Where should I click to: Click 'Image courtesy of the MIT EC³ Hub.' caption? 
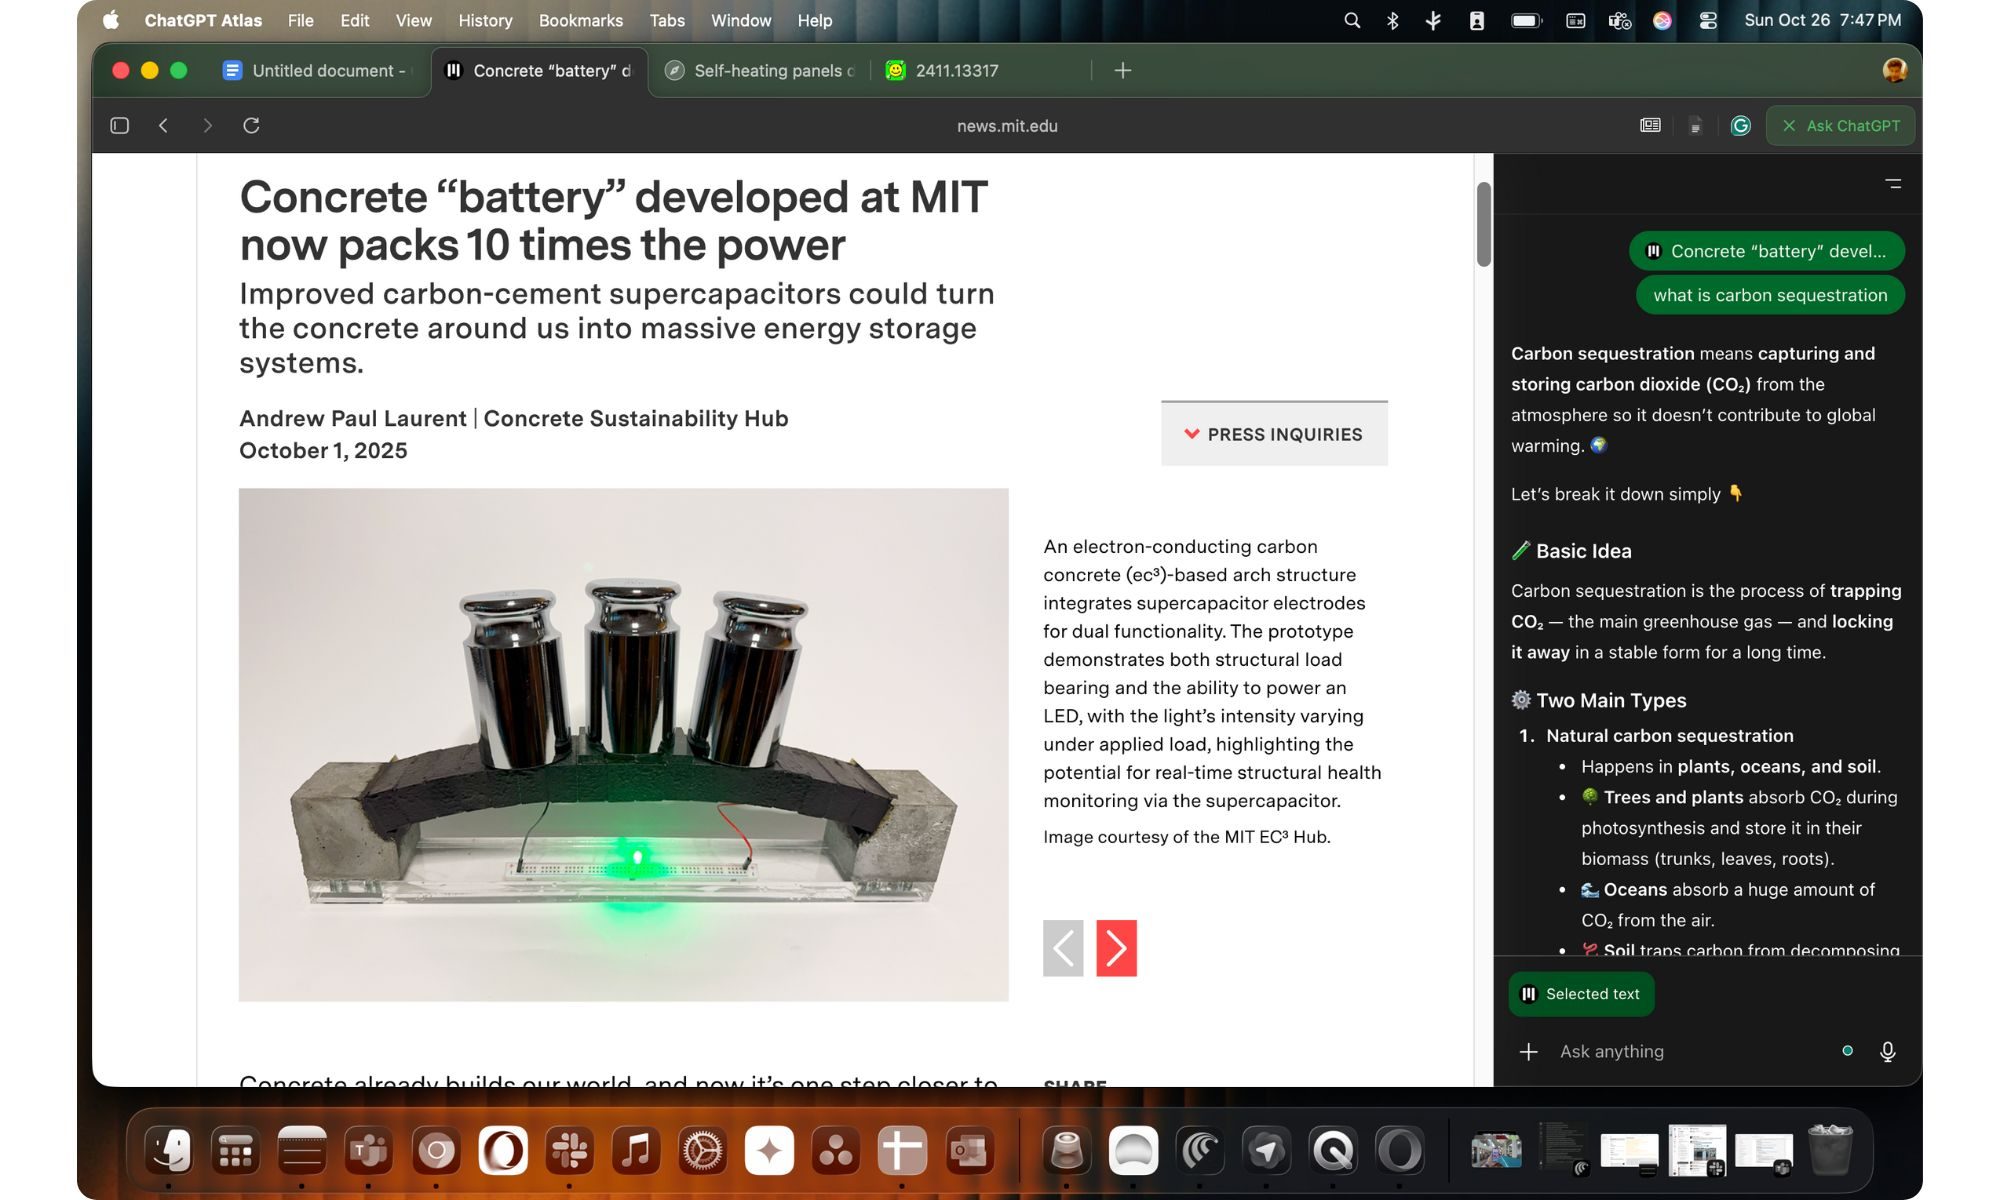point(1186,837)
